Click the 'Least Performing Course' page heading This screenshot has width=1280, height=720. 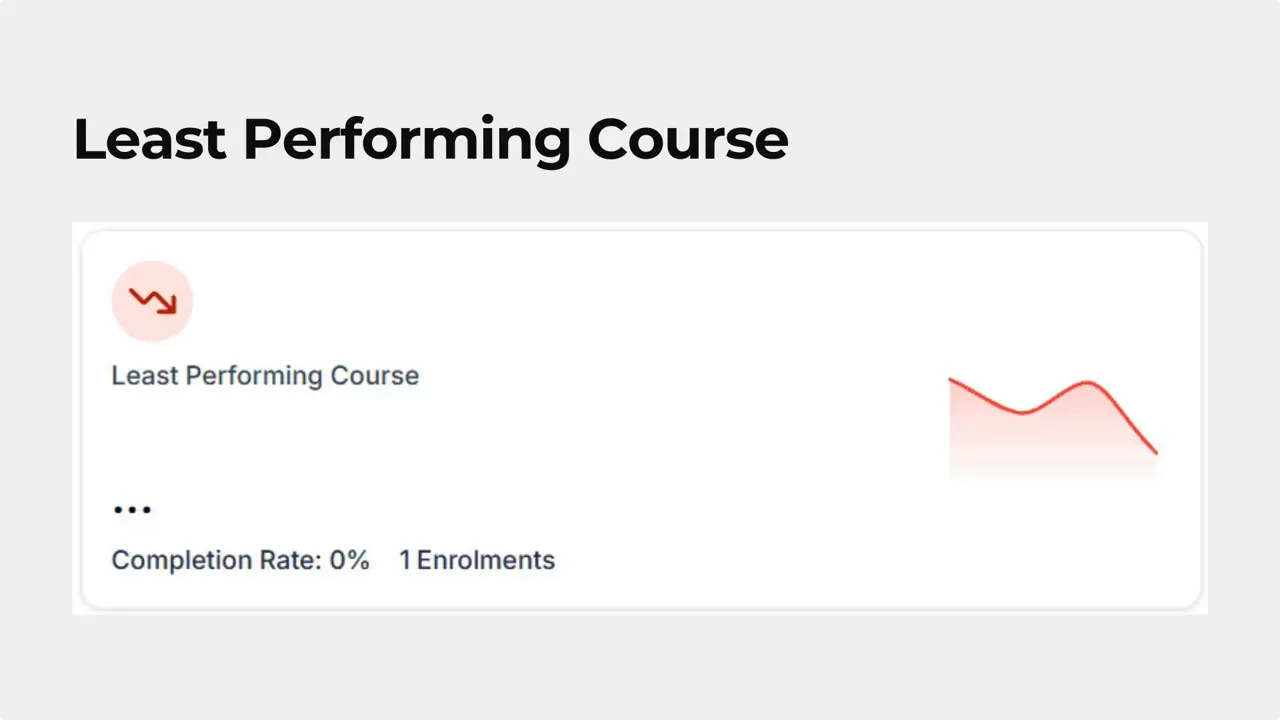[430, 139]
